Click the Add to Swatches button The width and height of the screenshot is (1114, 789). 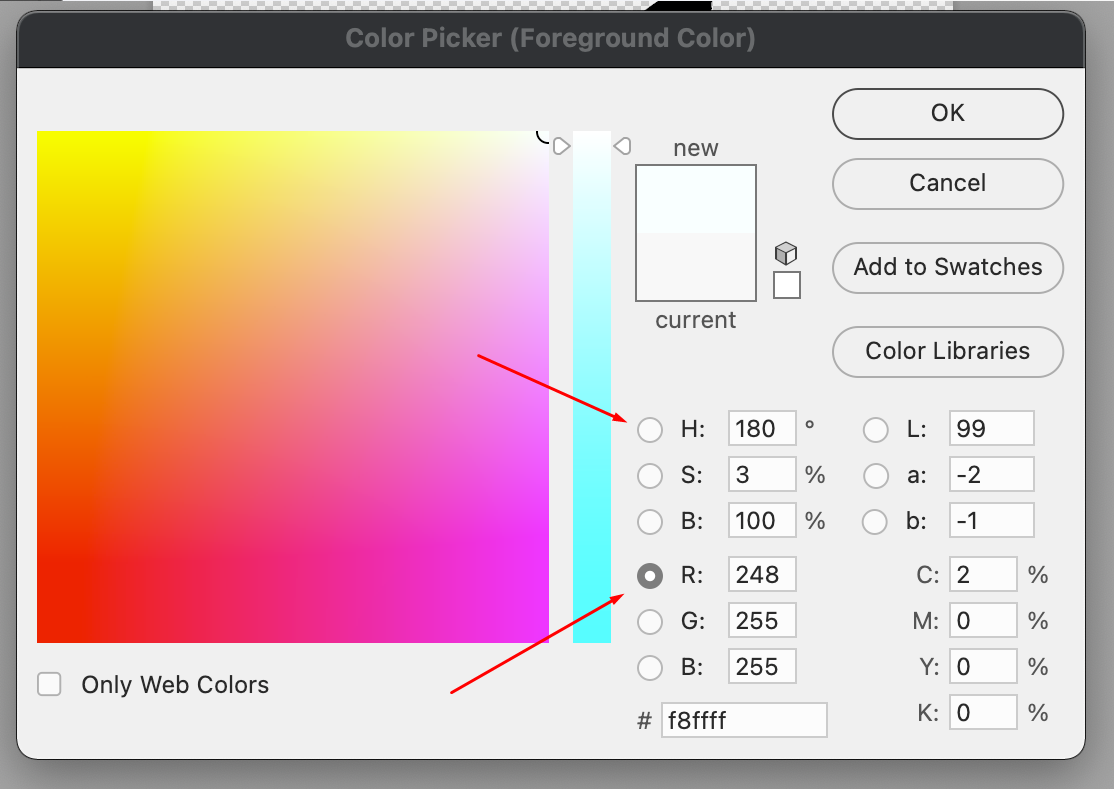pos(947,267)
